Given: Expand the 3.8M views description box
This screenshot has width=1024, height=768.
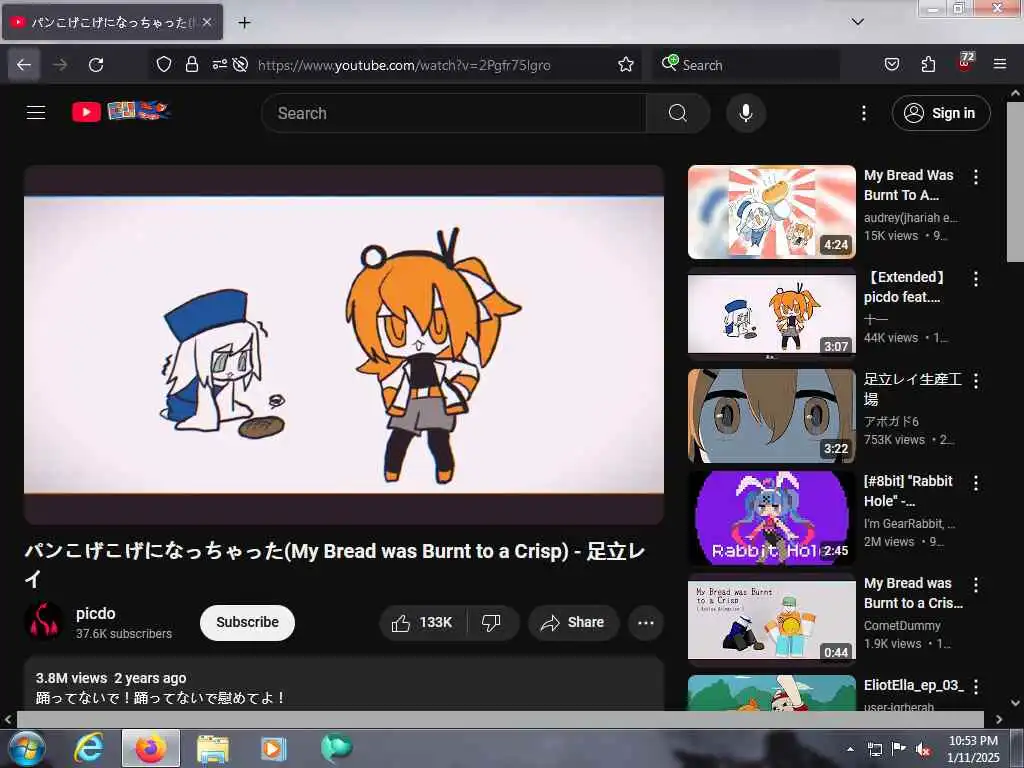Looking at the screenshot, I should [x=344, y=684].
